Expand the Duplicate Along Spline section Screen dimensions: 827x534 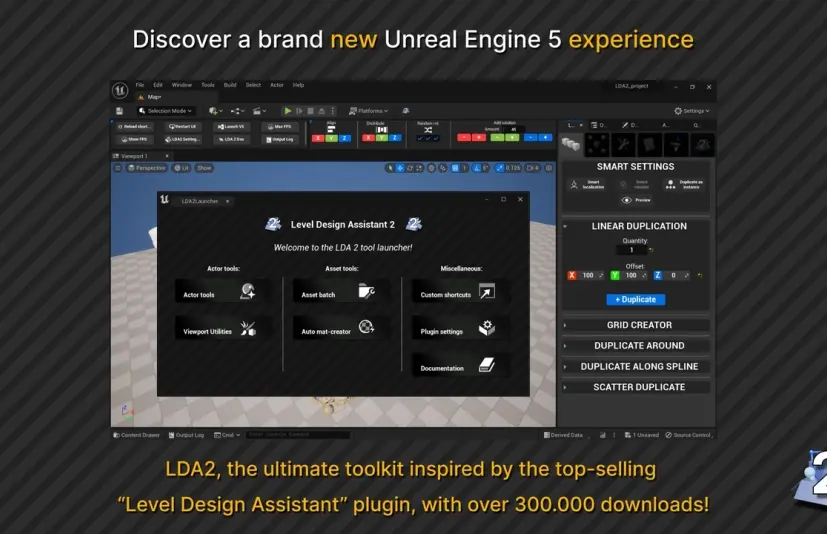tap(638, 366)
